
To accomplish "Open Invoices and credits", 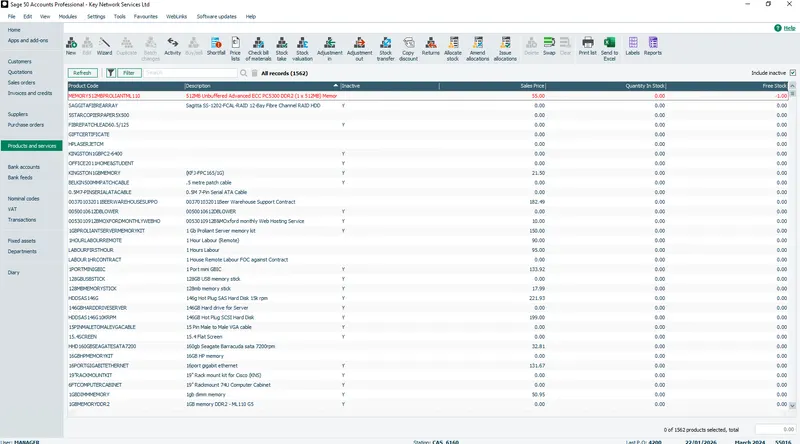I will pyautogui.click(x=30, y=93).
